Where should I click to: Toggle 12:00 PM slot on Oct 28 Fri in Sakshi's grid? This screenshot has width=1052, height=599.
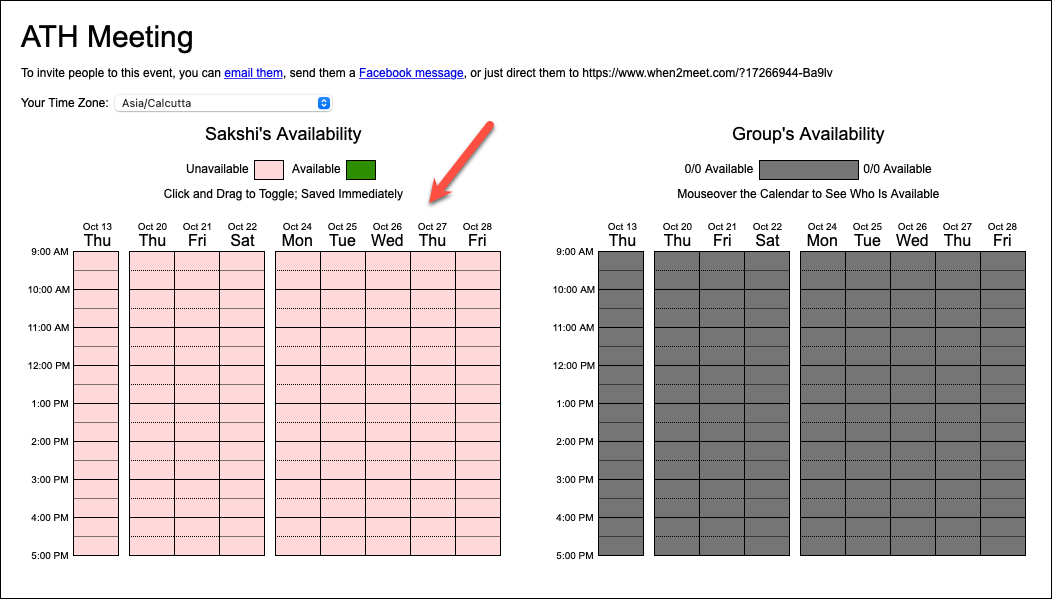pos(478,375)
